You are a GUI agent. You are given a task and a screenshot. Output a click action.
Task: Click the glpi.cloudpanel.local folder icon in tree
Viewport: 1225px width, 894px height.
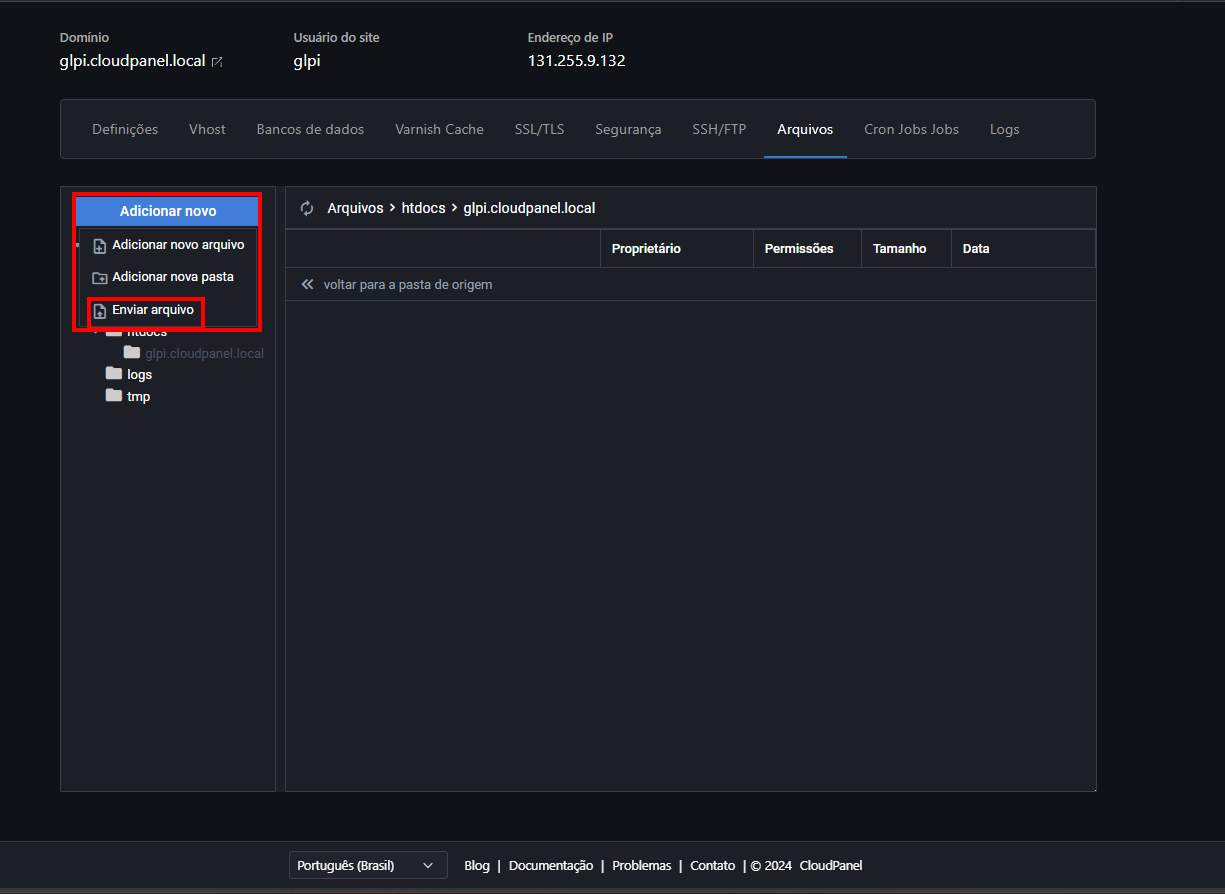[132, 353]
